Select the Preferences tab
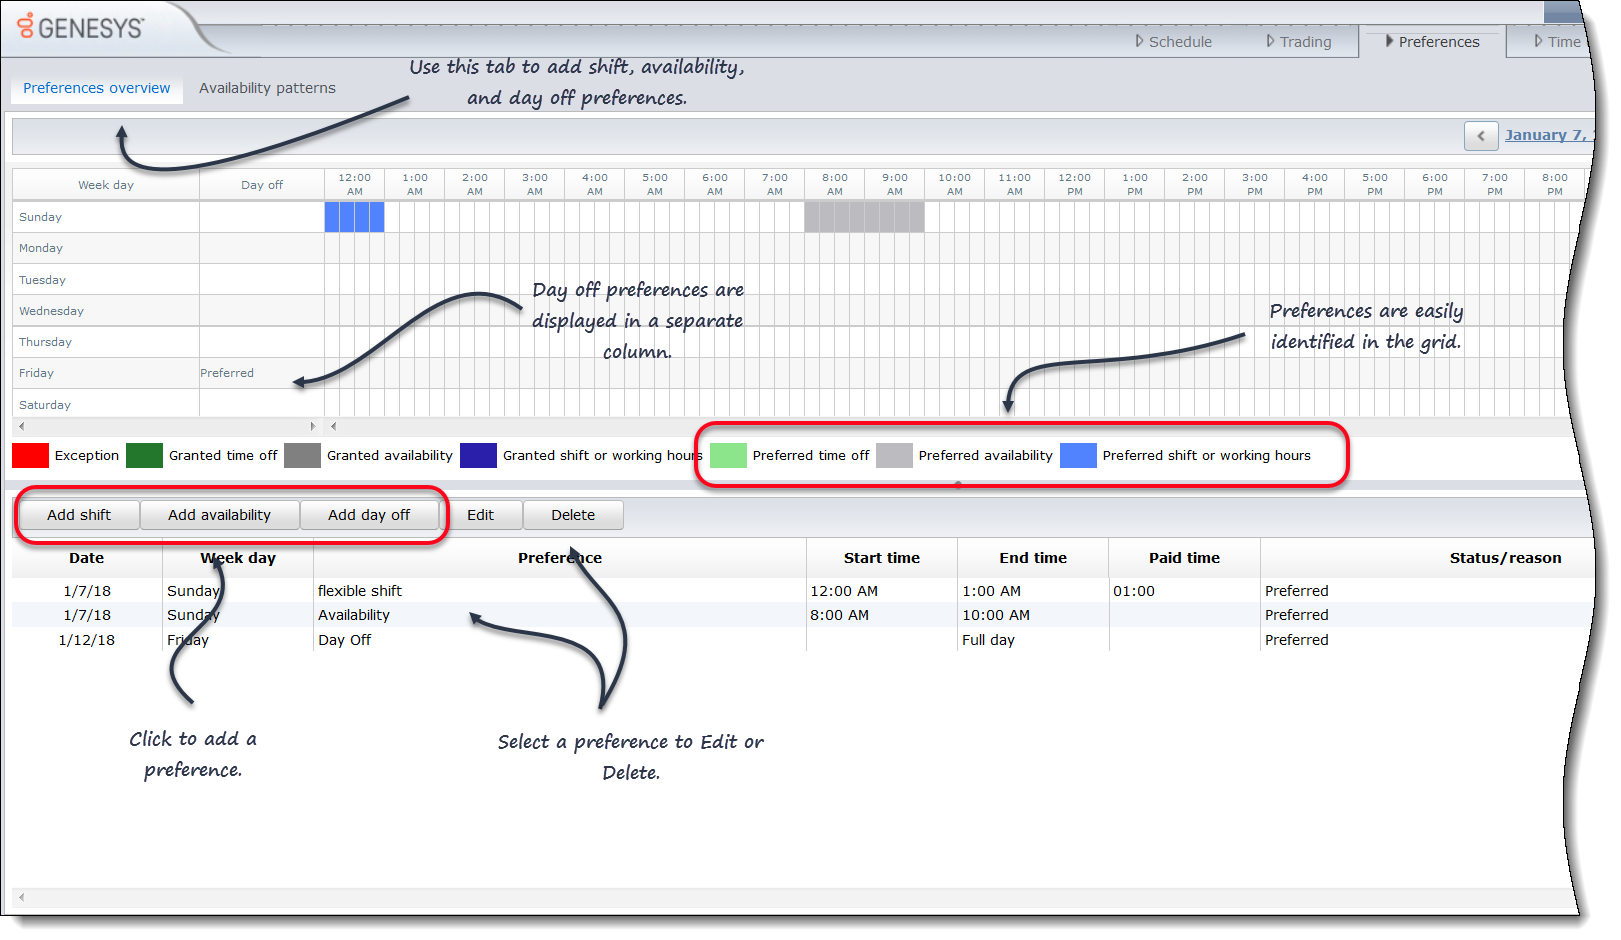Screen dimensions: 1621x940 [x=1432, y=42]
